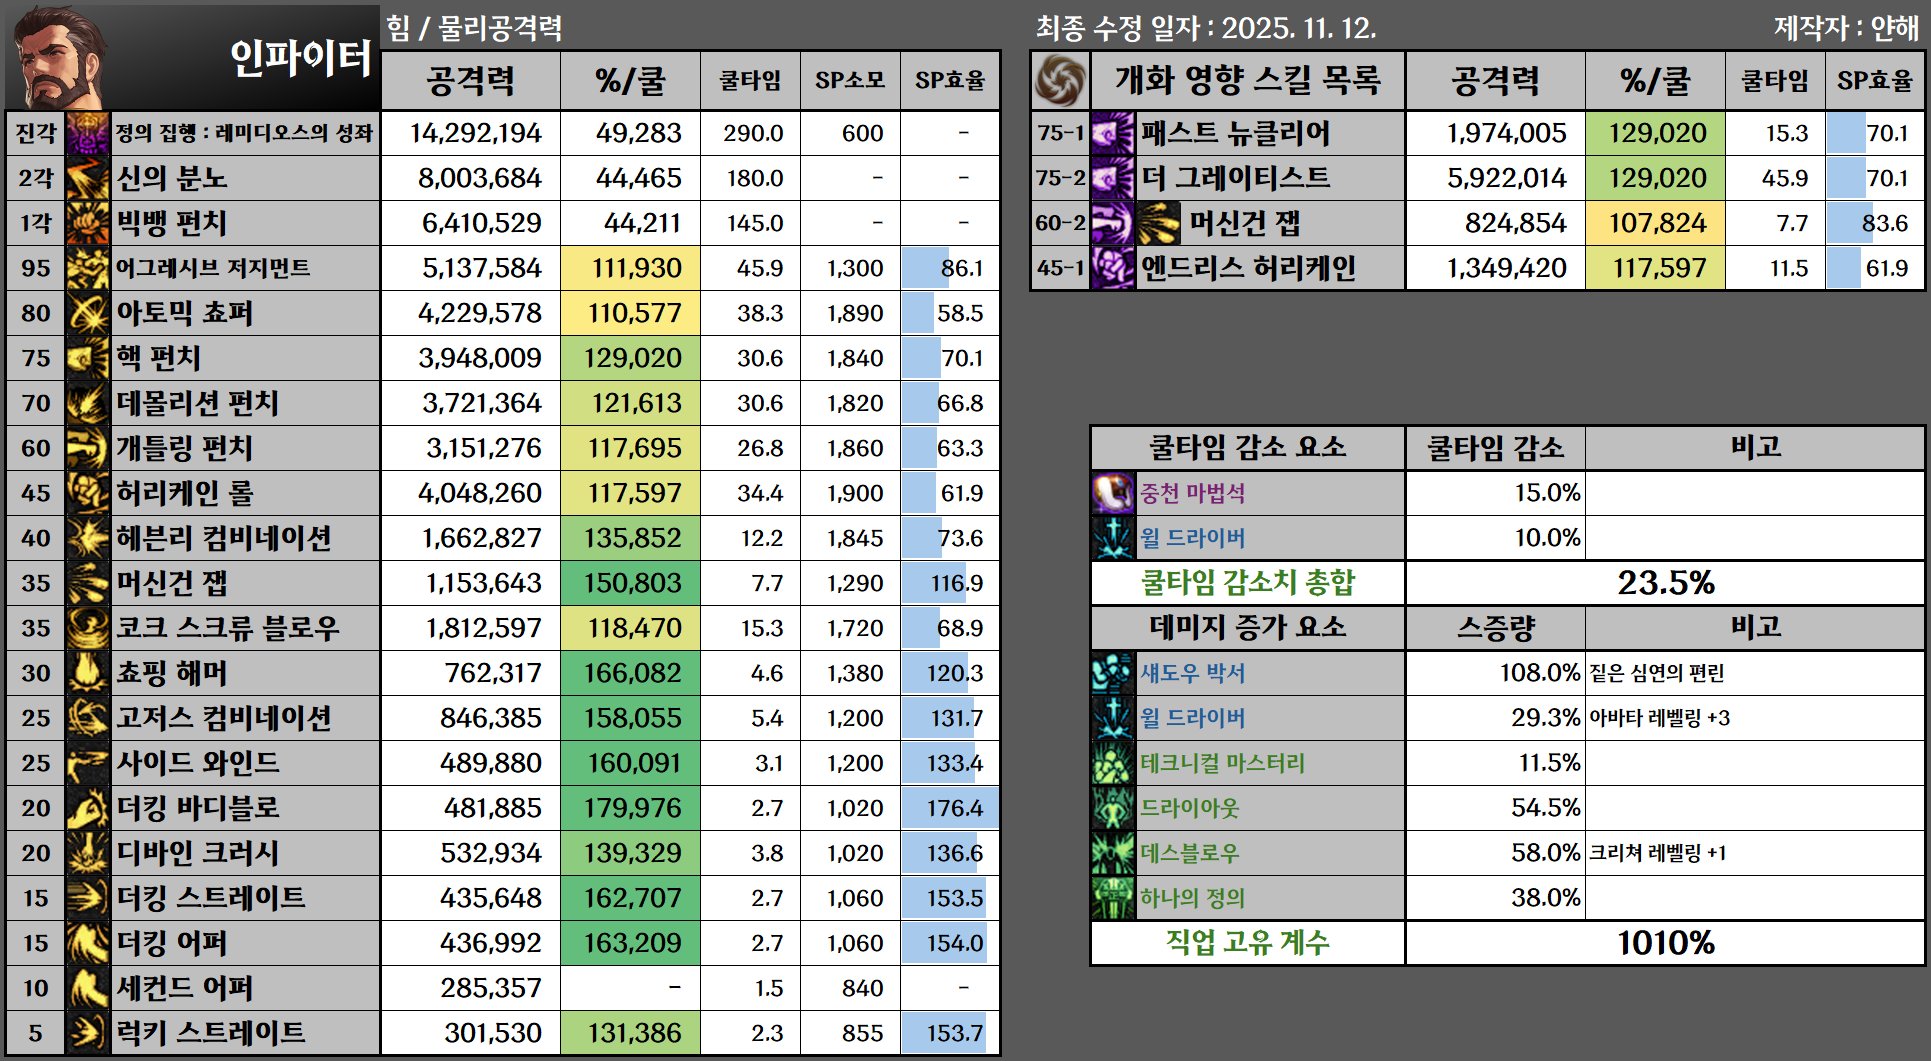Click the 개화 swirl emblem icon

point(1059,80)
